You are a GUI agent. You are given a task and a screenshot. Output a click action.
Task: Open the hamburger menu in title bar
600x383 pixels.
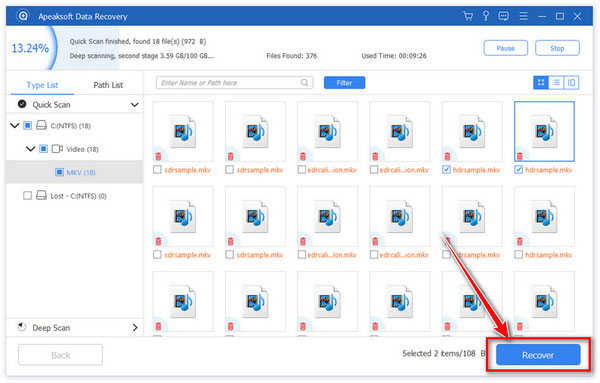(x=523, y=16)
